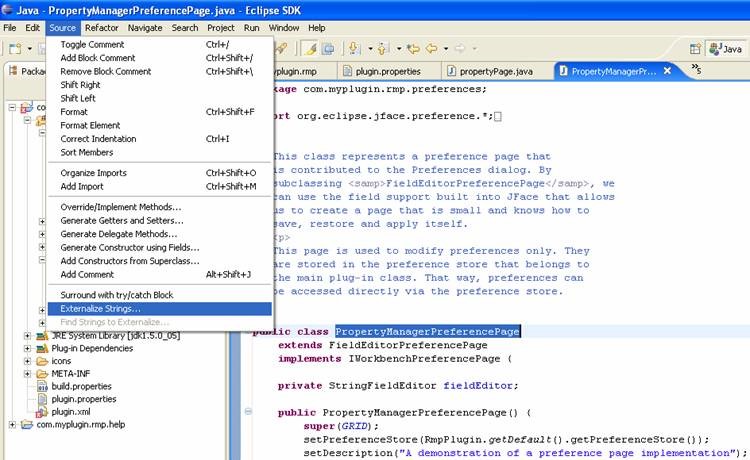The image size is (750, 460).
Task: Close the PropertyManagerPr... editor tab
Action: tap(667, 71)
